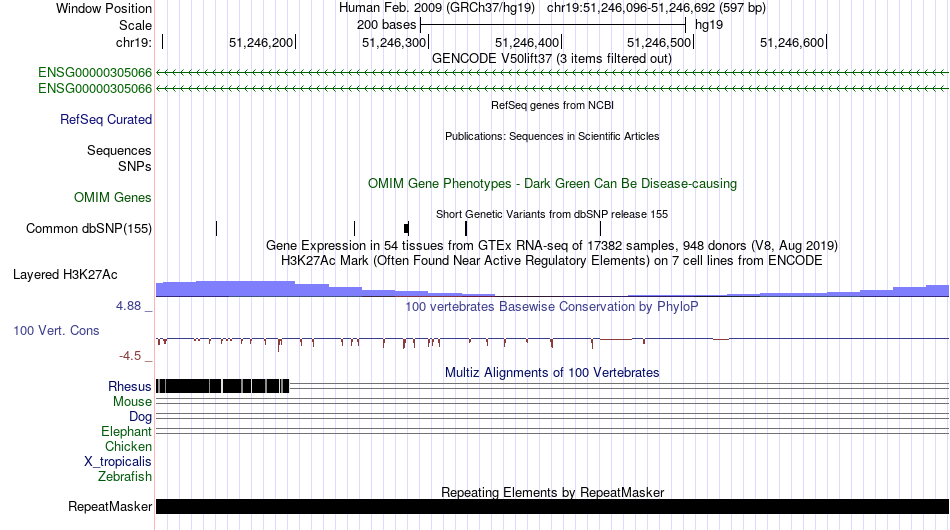Select the Elephant alignment label

point(126,431)
